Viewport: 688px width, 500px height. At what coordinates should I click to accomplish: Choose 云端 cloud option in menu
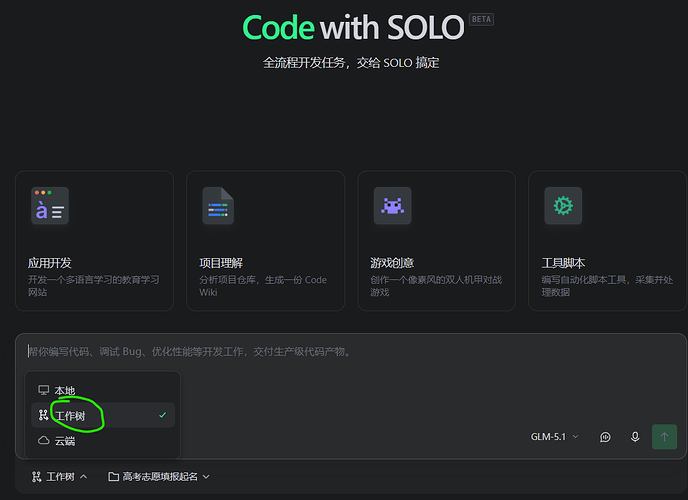(x=103, y=440)
